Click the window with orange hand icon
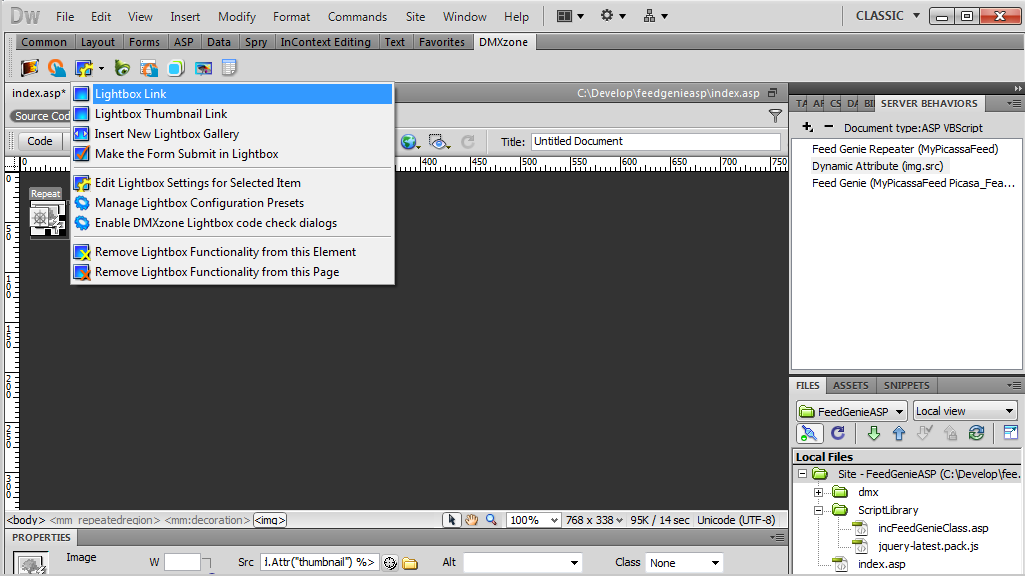The height and width of the screenshot is (576, 1025). (x=149, y=68)
